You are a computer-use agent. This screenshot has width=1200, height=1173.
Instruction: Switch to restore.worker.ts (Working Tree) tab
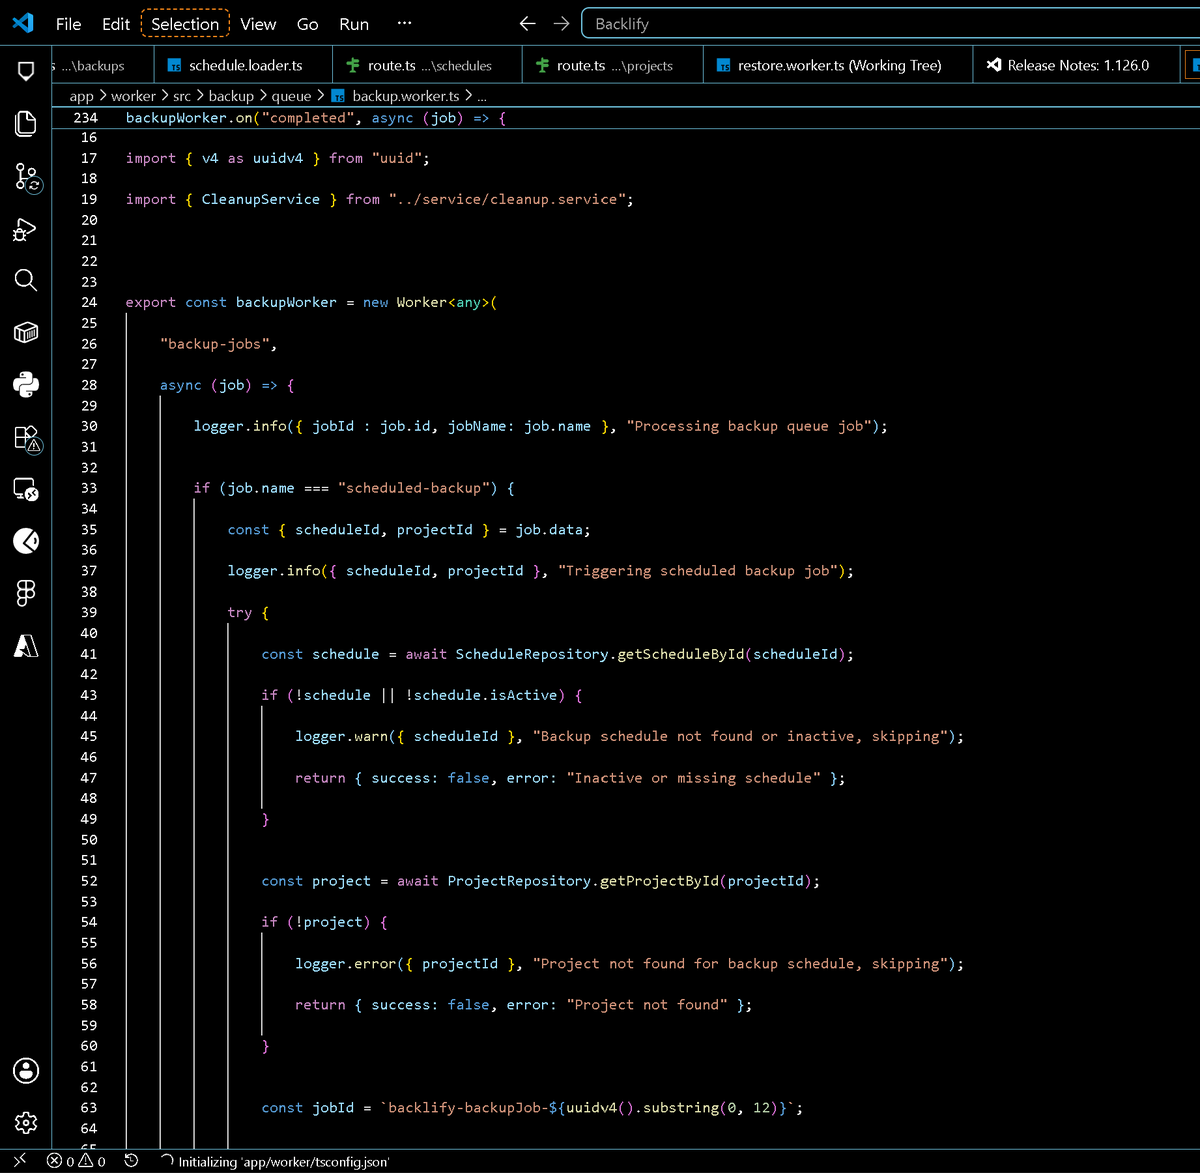pos(838,65)
